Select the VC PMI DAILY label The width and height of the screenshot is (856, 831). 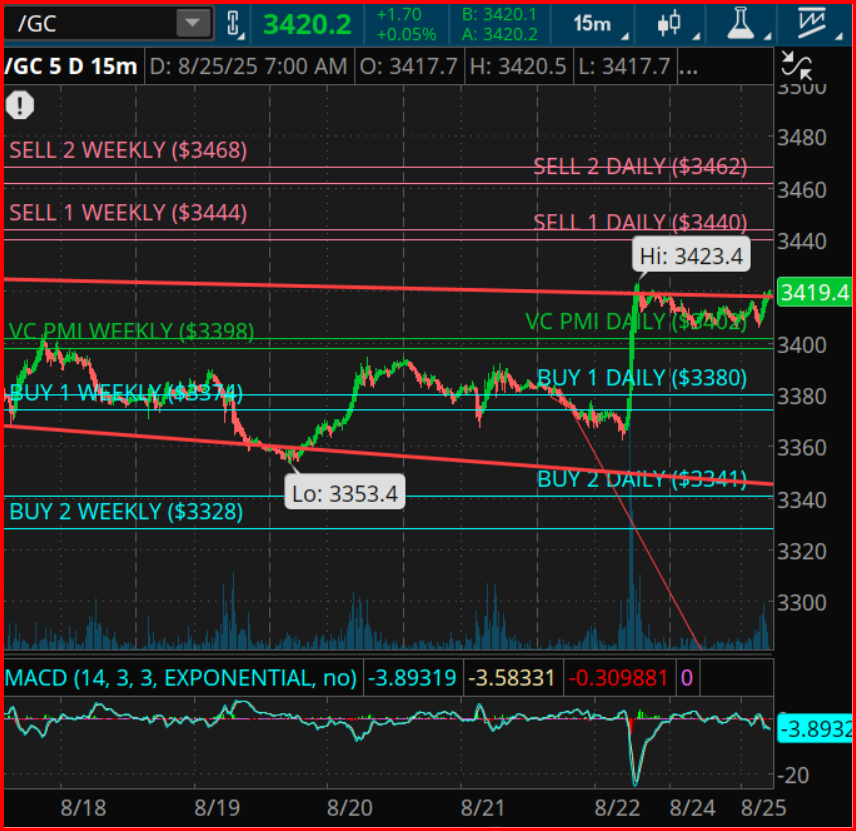[635, 321]
